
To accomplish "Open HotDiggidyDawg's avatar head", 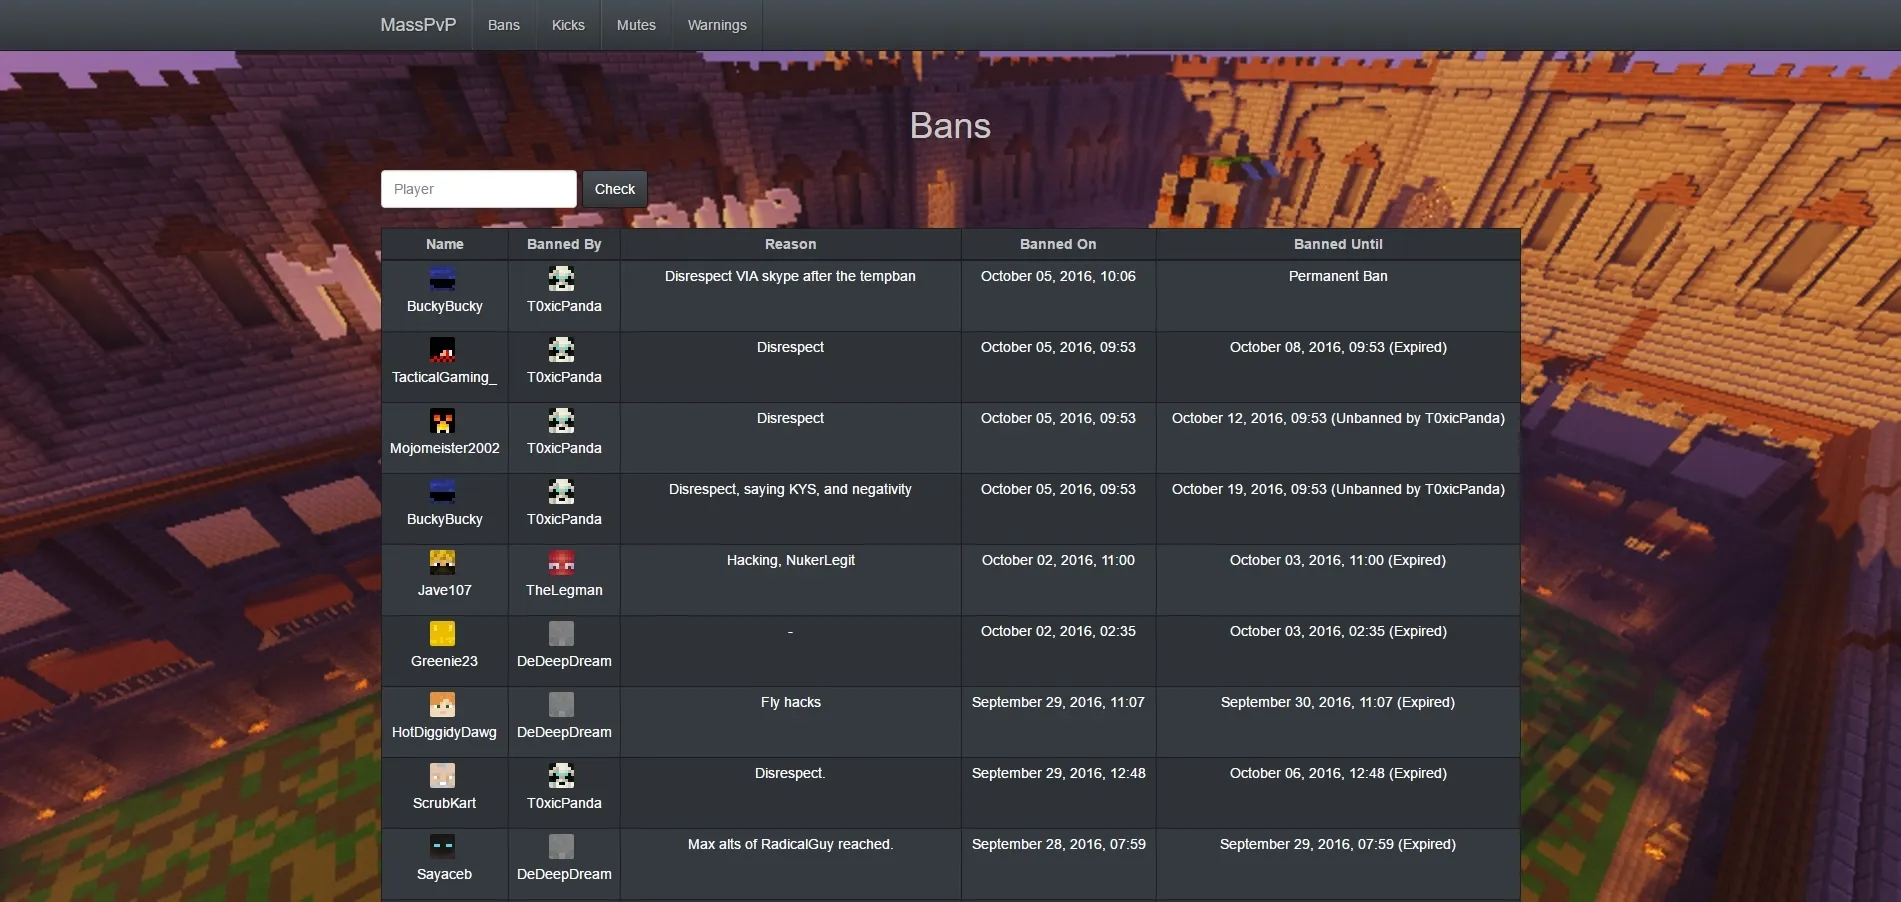I will (x=442, y=705).
